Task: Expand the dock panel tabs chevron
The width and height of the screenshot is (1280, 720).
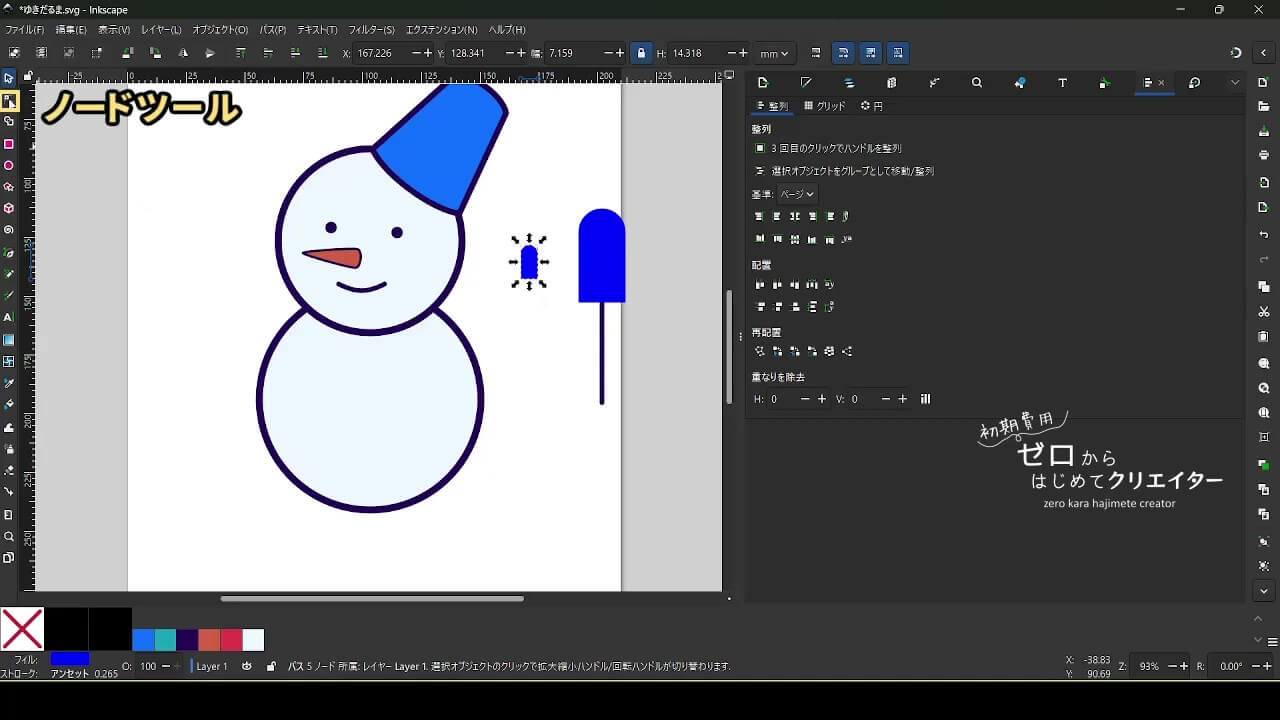Action: (x=1235, y=83)
